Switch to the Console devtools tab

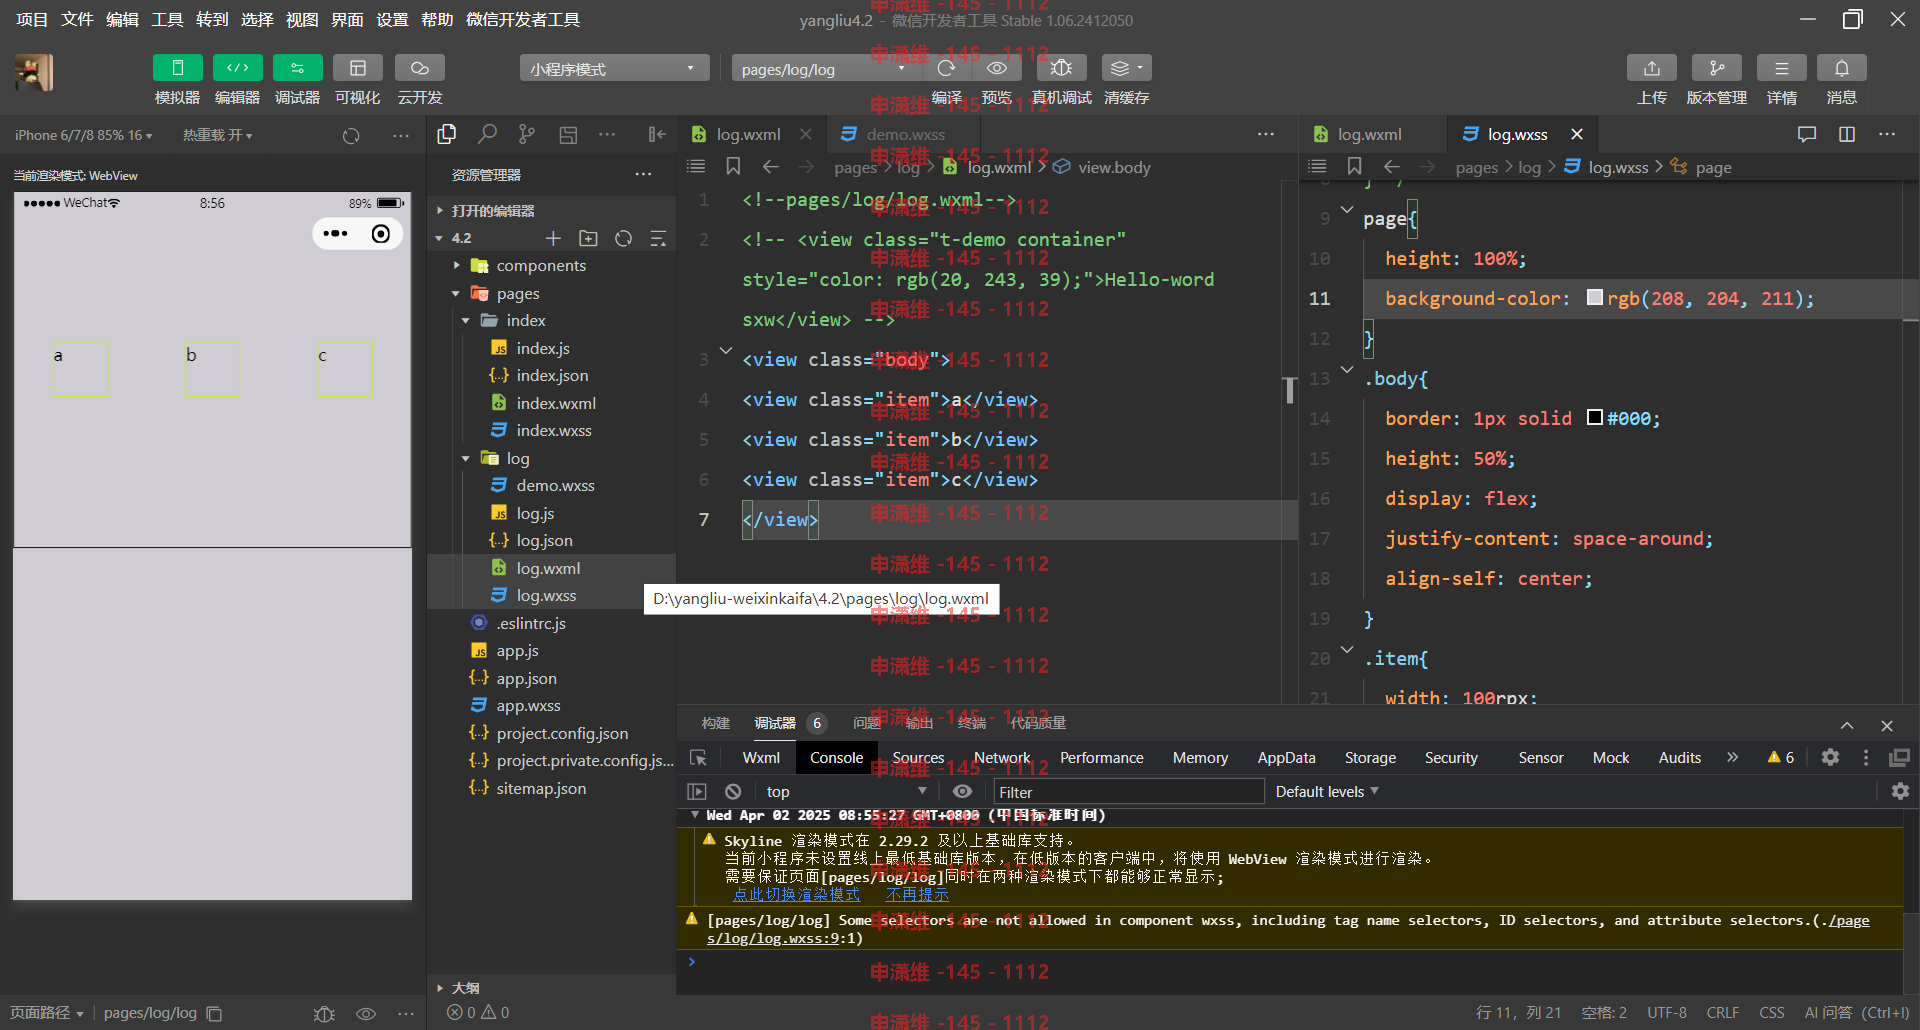click(x=836, y=758)
